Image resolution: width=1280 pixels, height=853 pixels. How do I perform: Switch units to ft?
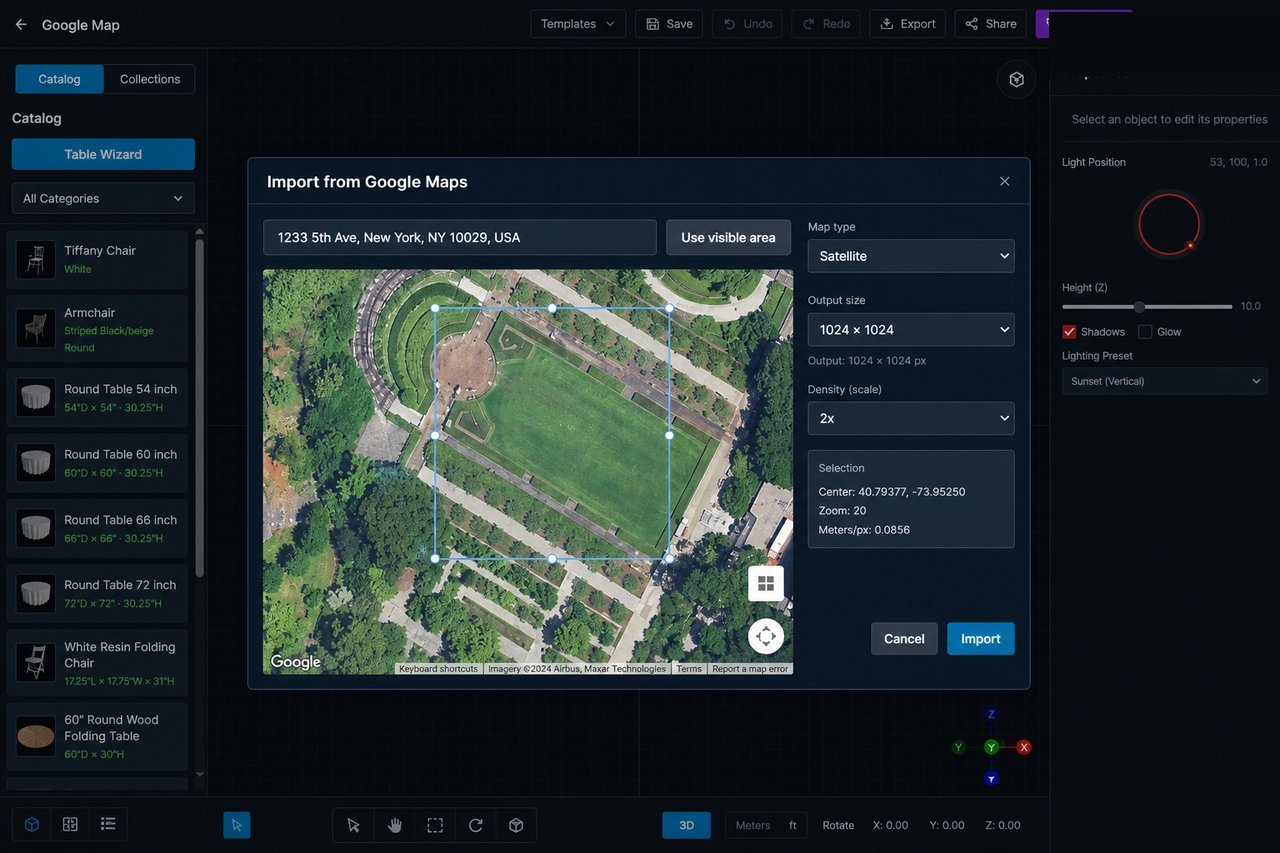coord(793,825)
